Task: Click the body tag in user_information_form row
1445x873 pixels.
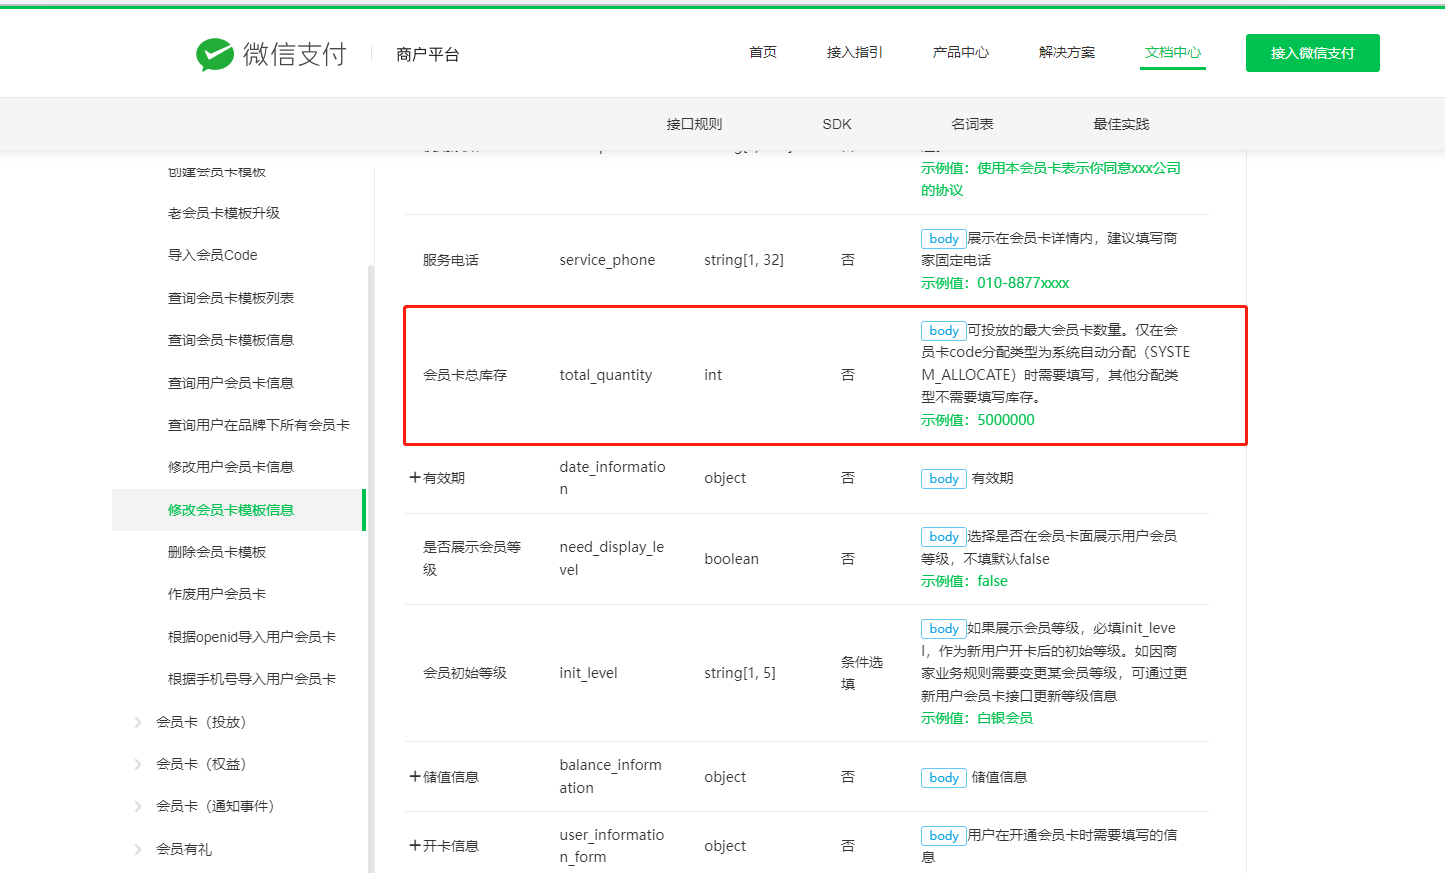Action: click(944, 836)
